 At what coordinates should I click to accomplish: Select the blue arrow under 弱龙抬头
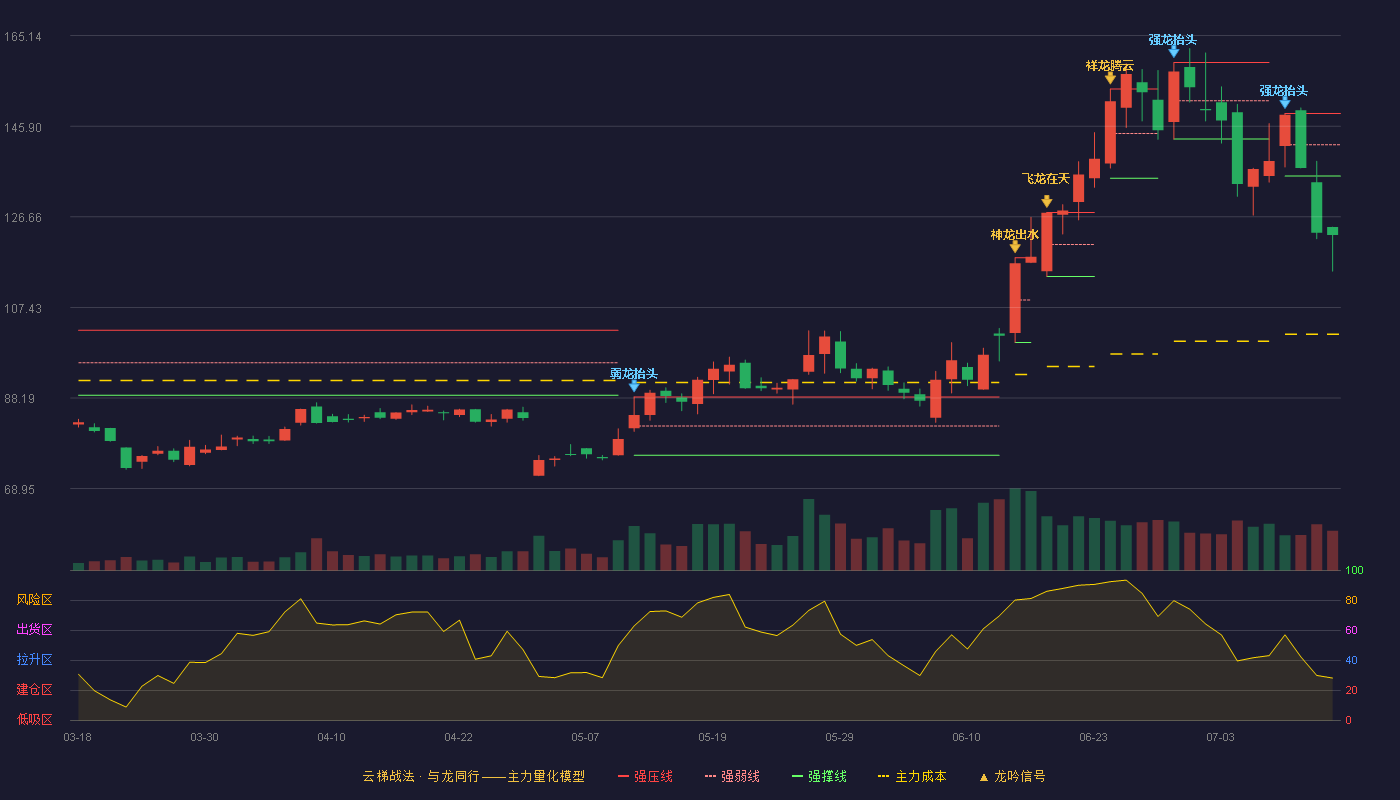click(634, 386)
